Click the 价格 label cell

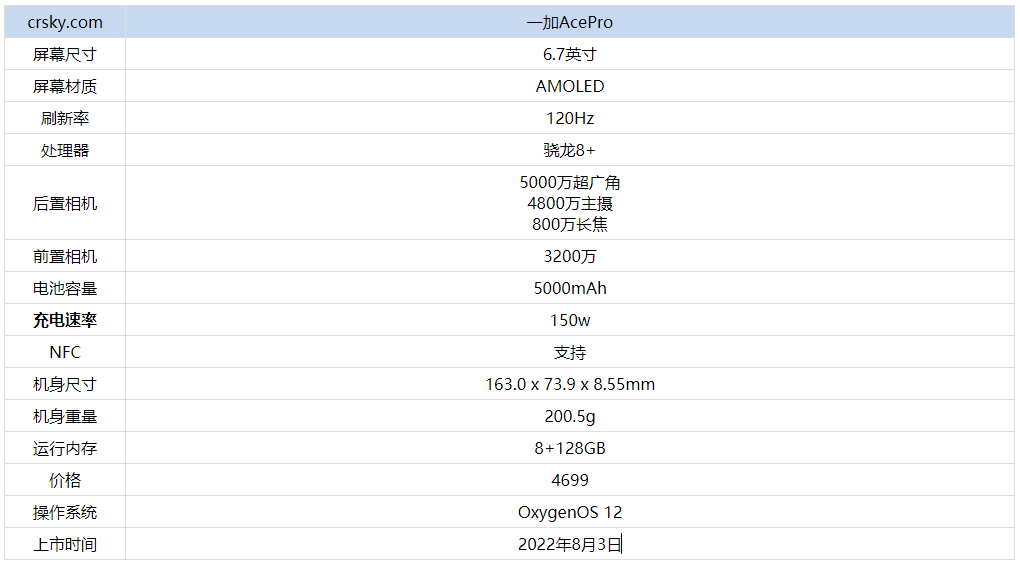click(65, 479)
